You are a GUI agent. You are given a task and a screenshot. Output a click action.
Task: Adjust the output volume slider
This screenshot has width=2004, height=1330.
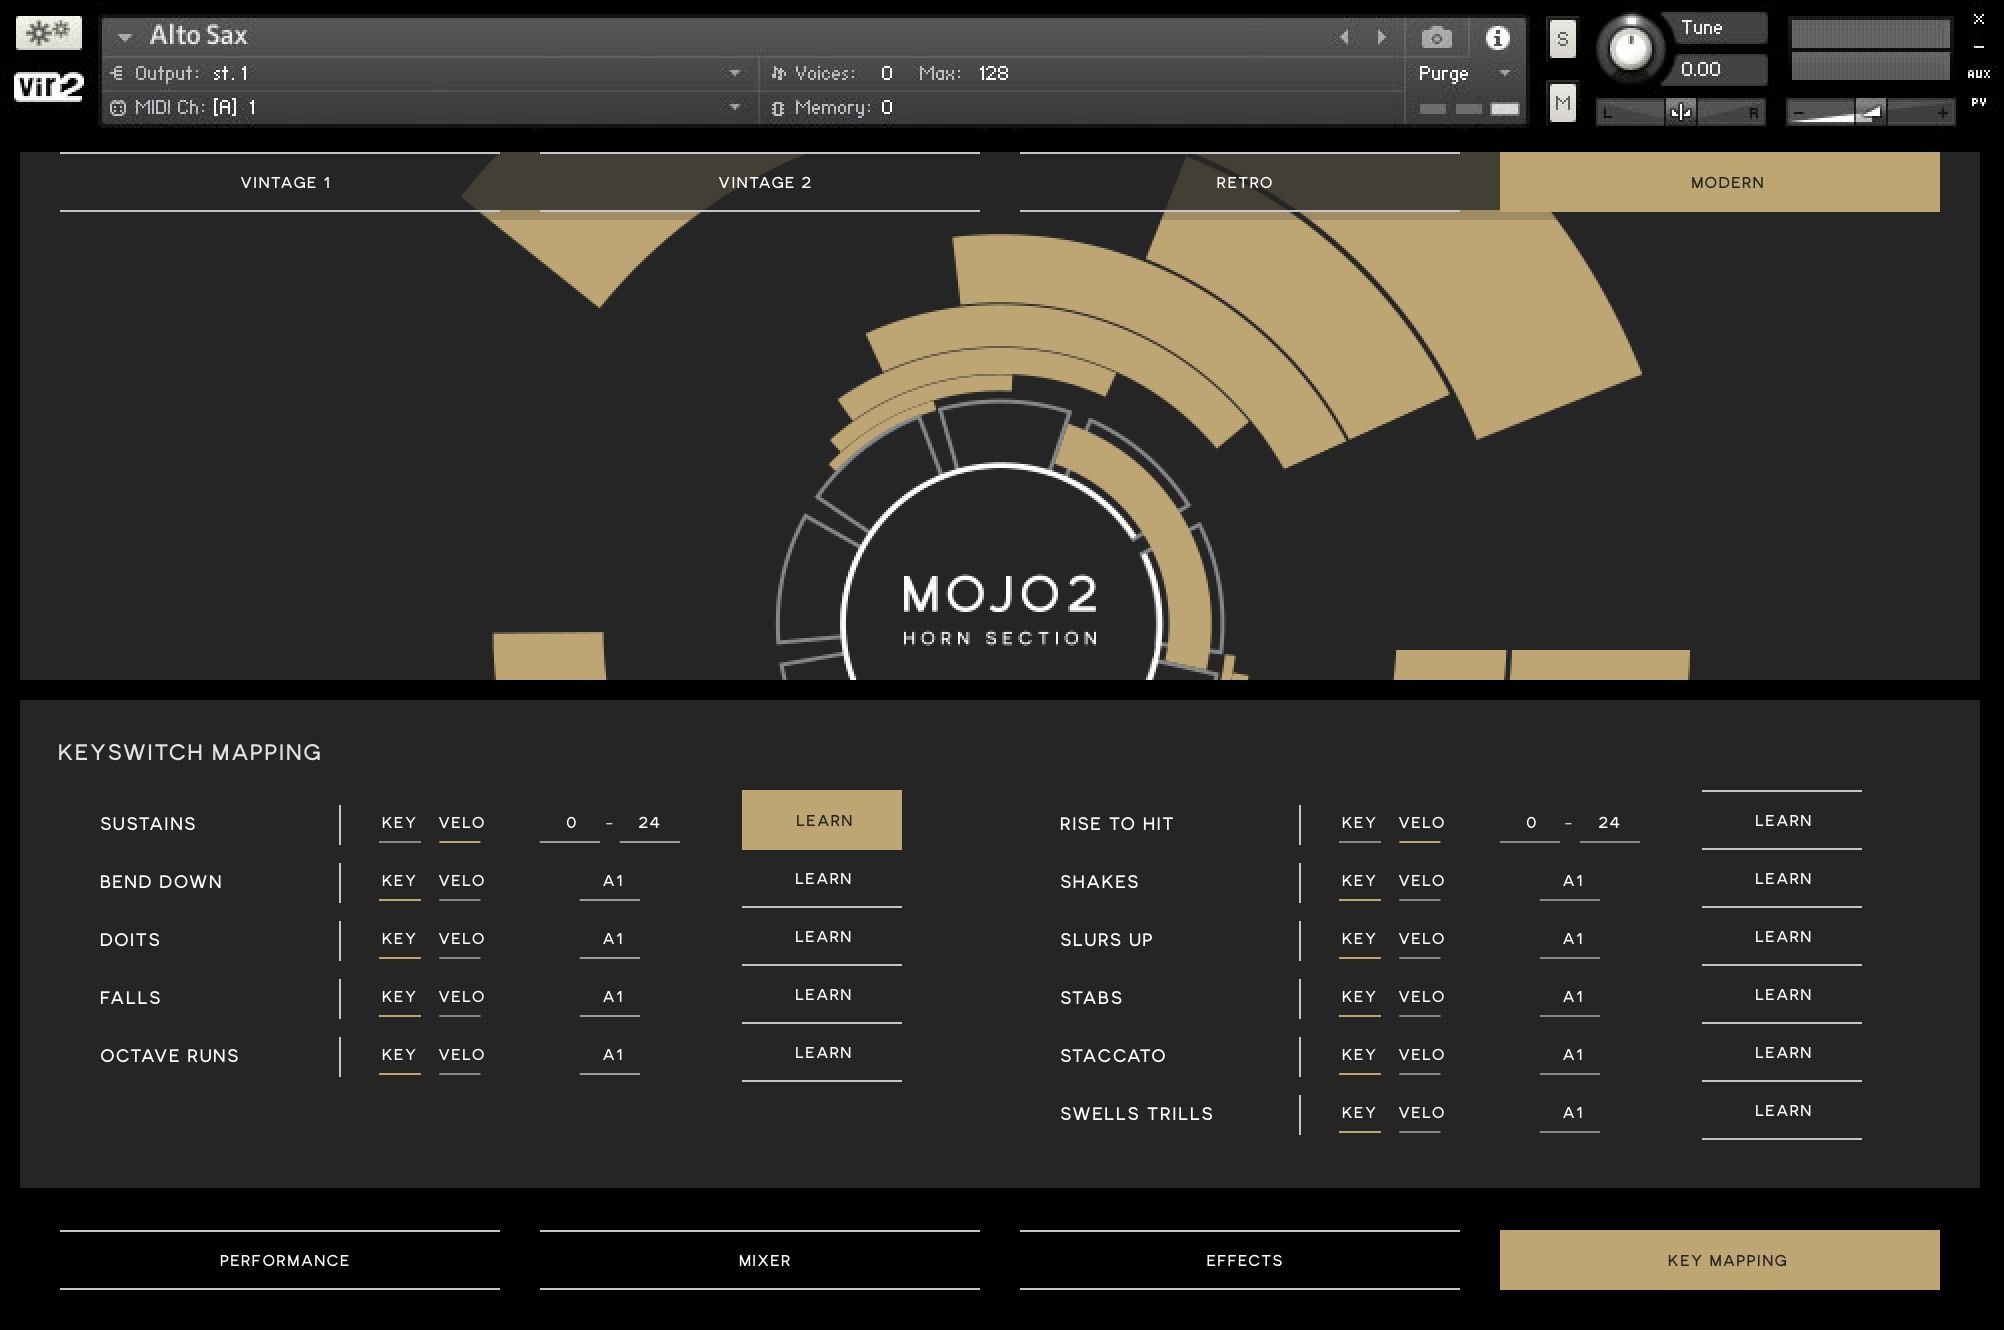click(1870, 112)
